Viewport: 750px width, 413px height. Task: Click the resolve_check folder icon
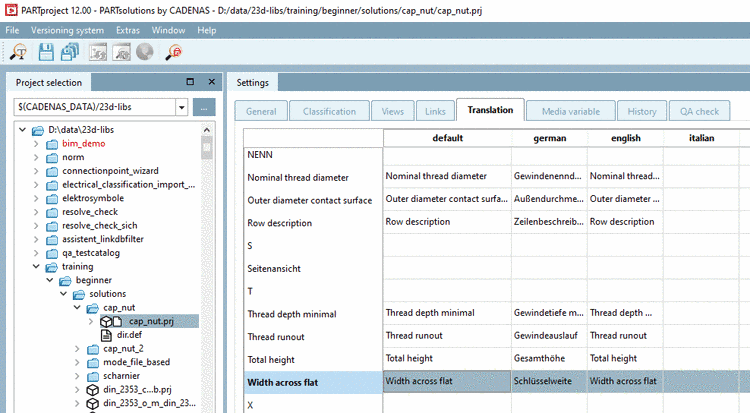pyautogui.click(x=52, y=212)
